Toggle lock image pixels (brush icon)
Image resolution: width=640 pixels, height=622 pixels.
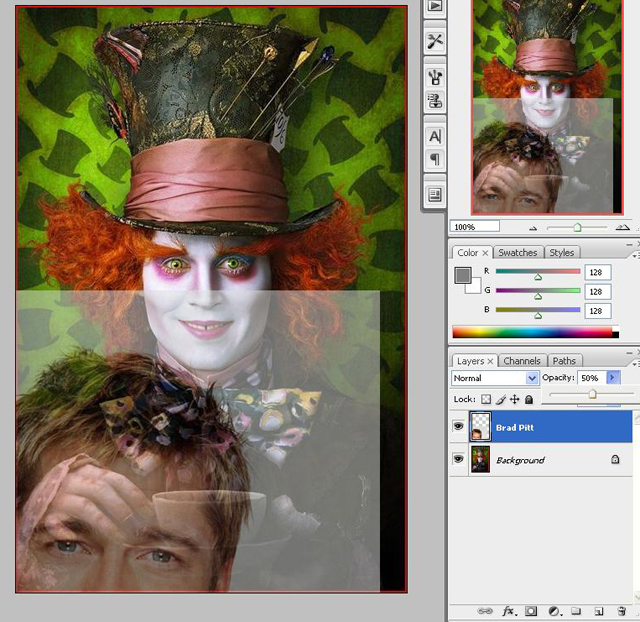501,399
